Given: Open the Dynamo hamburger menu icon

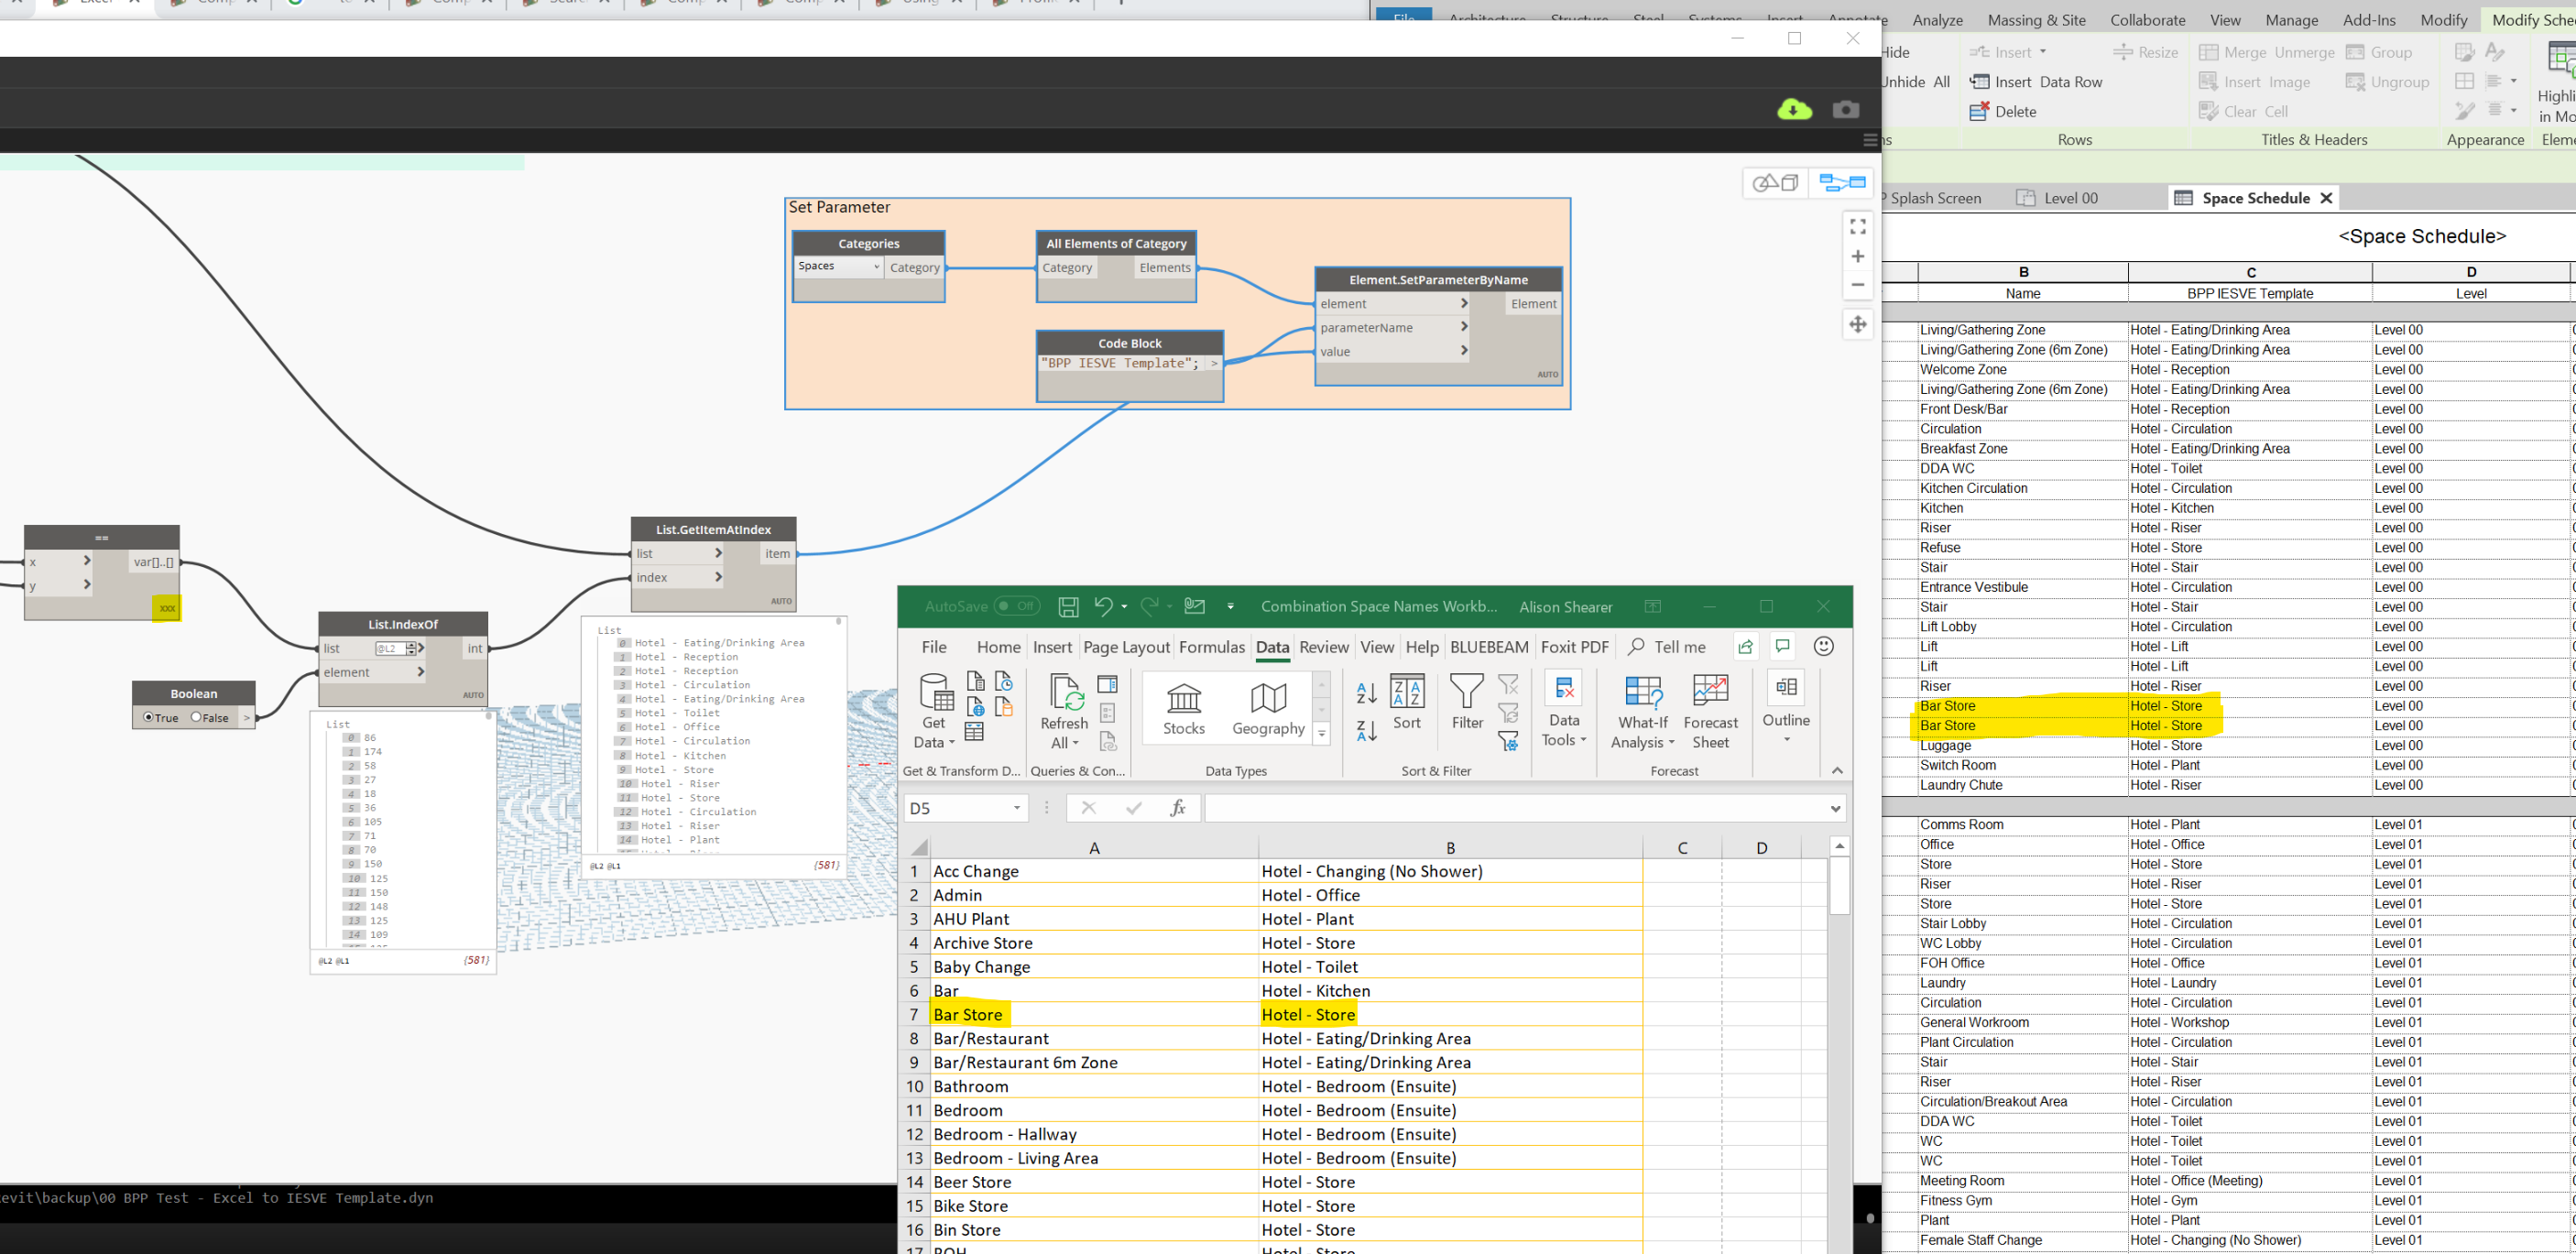Looking at the screenshot, I should point(1870,140).
